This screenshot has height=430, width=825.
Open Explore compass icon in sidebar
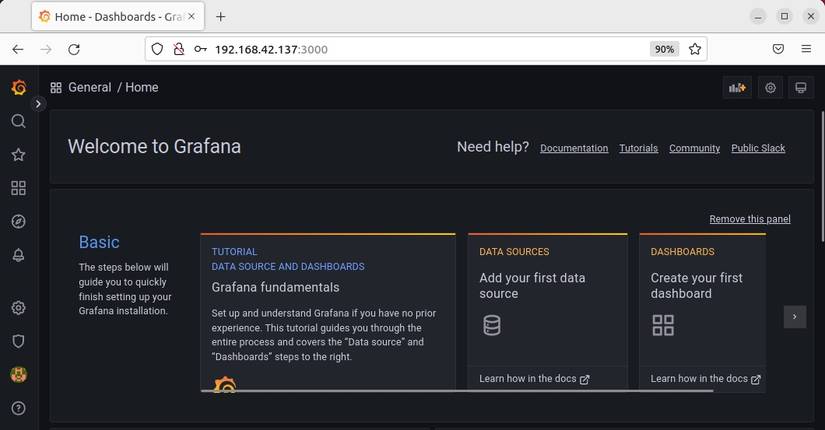click(x=18, y=222)
